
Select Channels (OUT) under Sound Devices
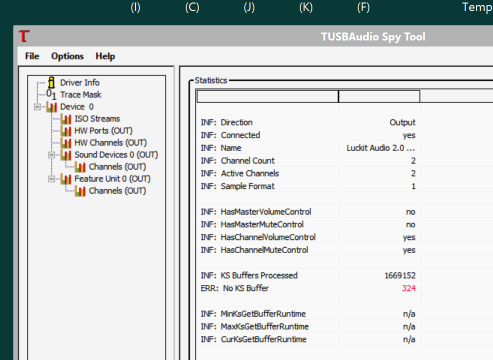tap(117, 167)
